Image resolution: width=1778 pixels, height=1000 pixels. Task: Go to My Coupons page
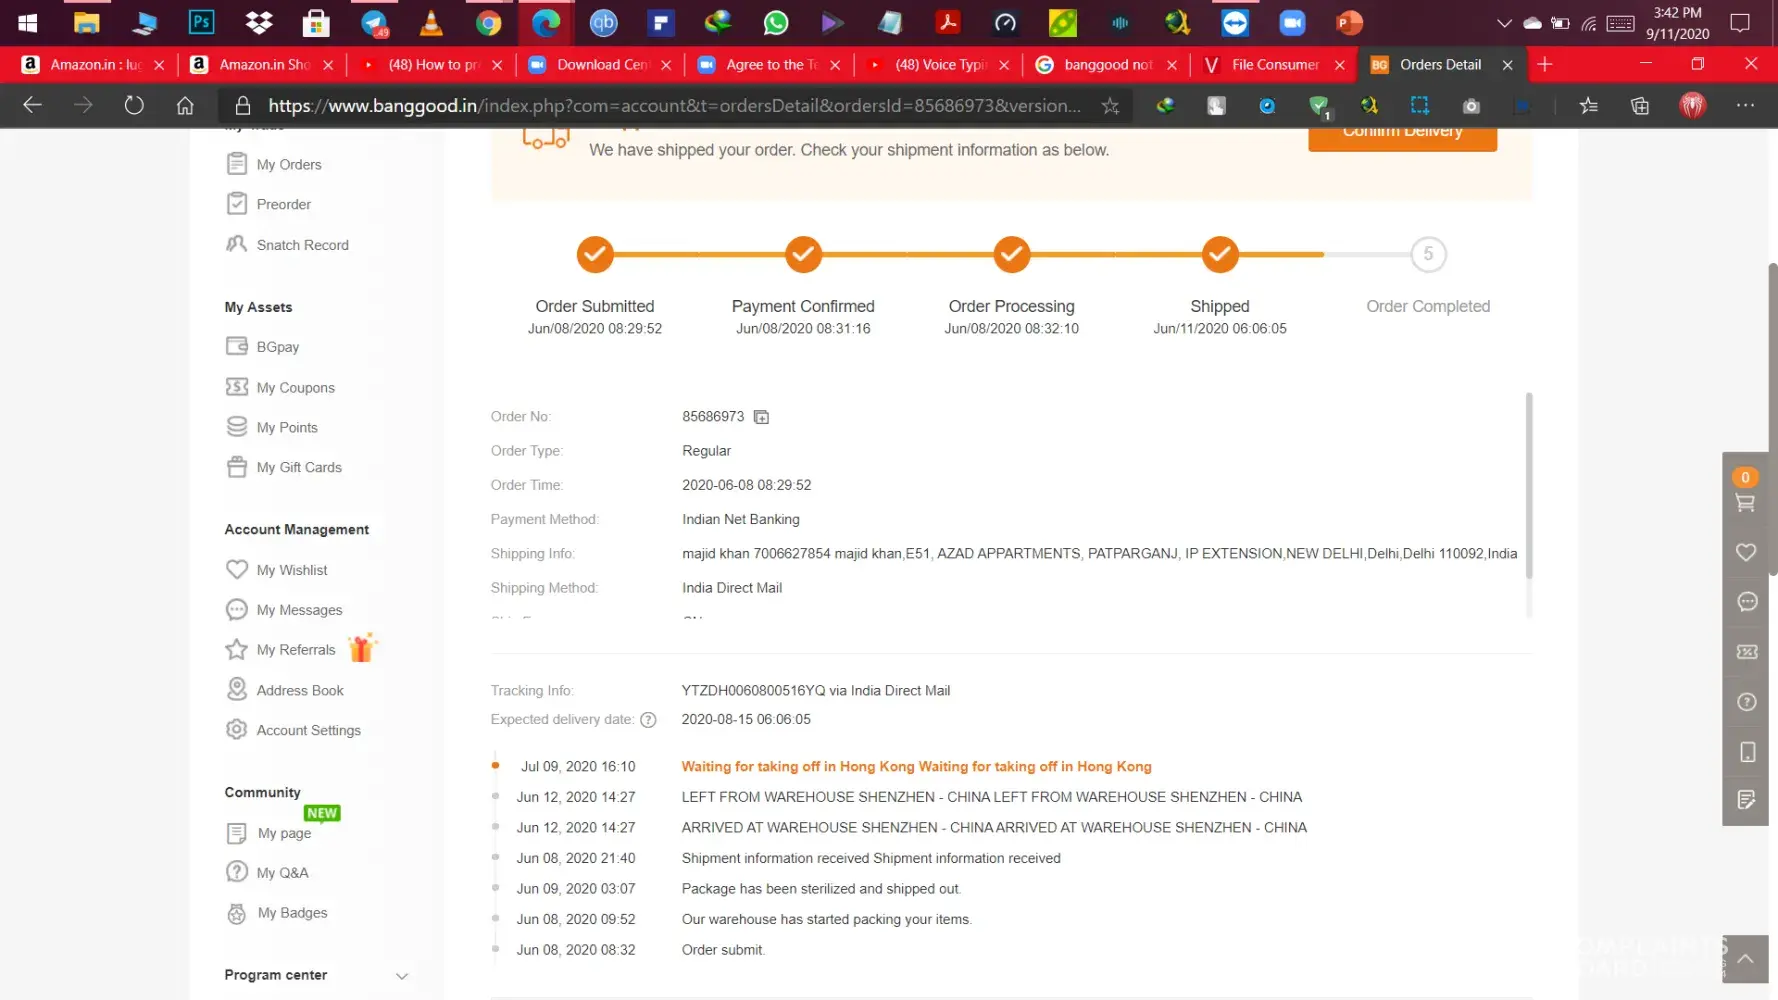295,388
